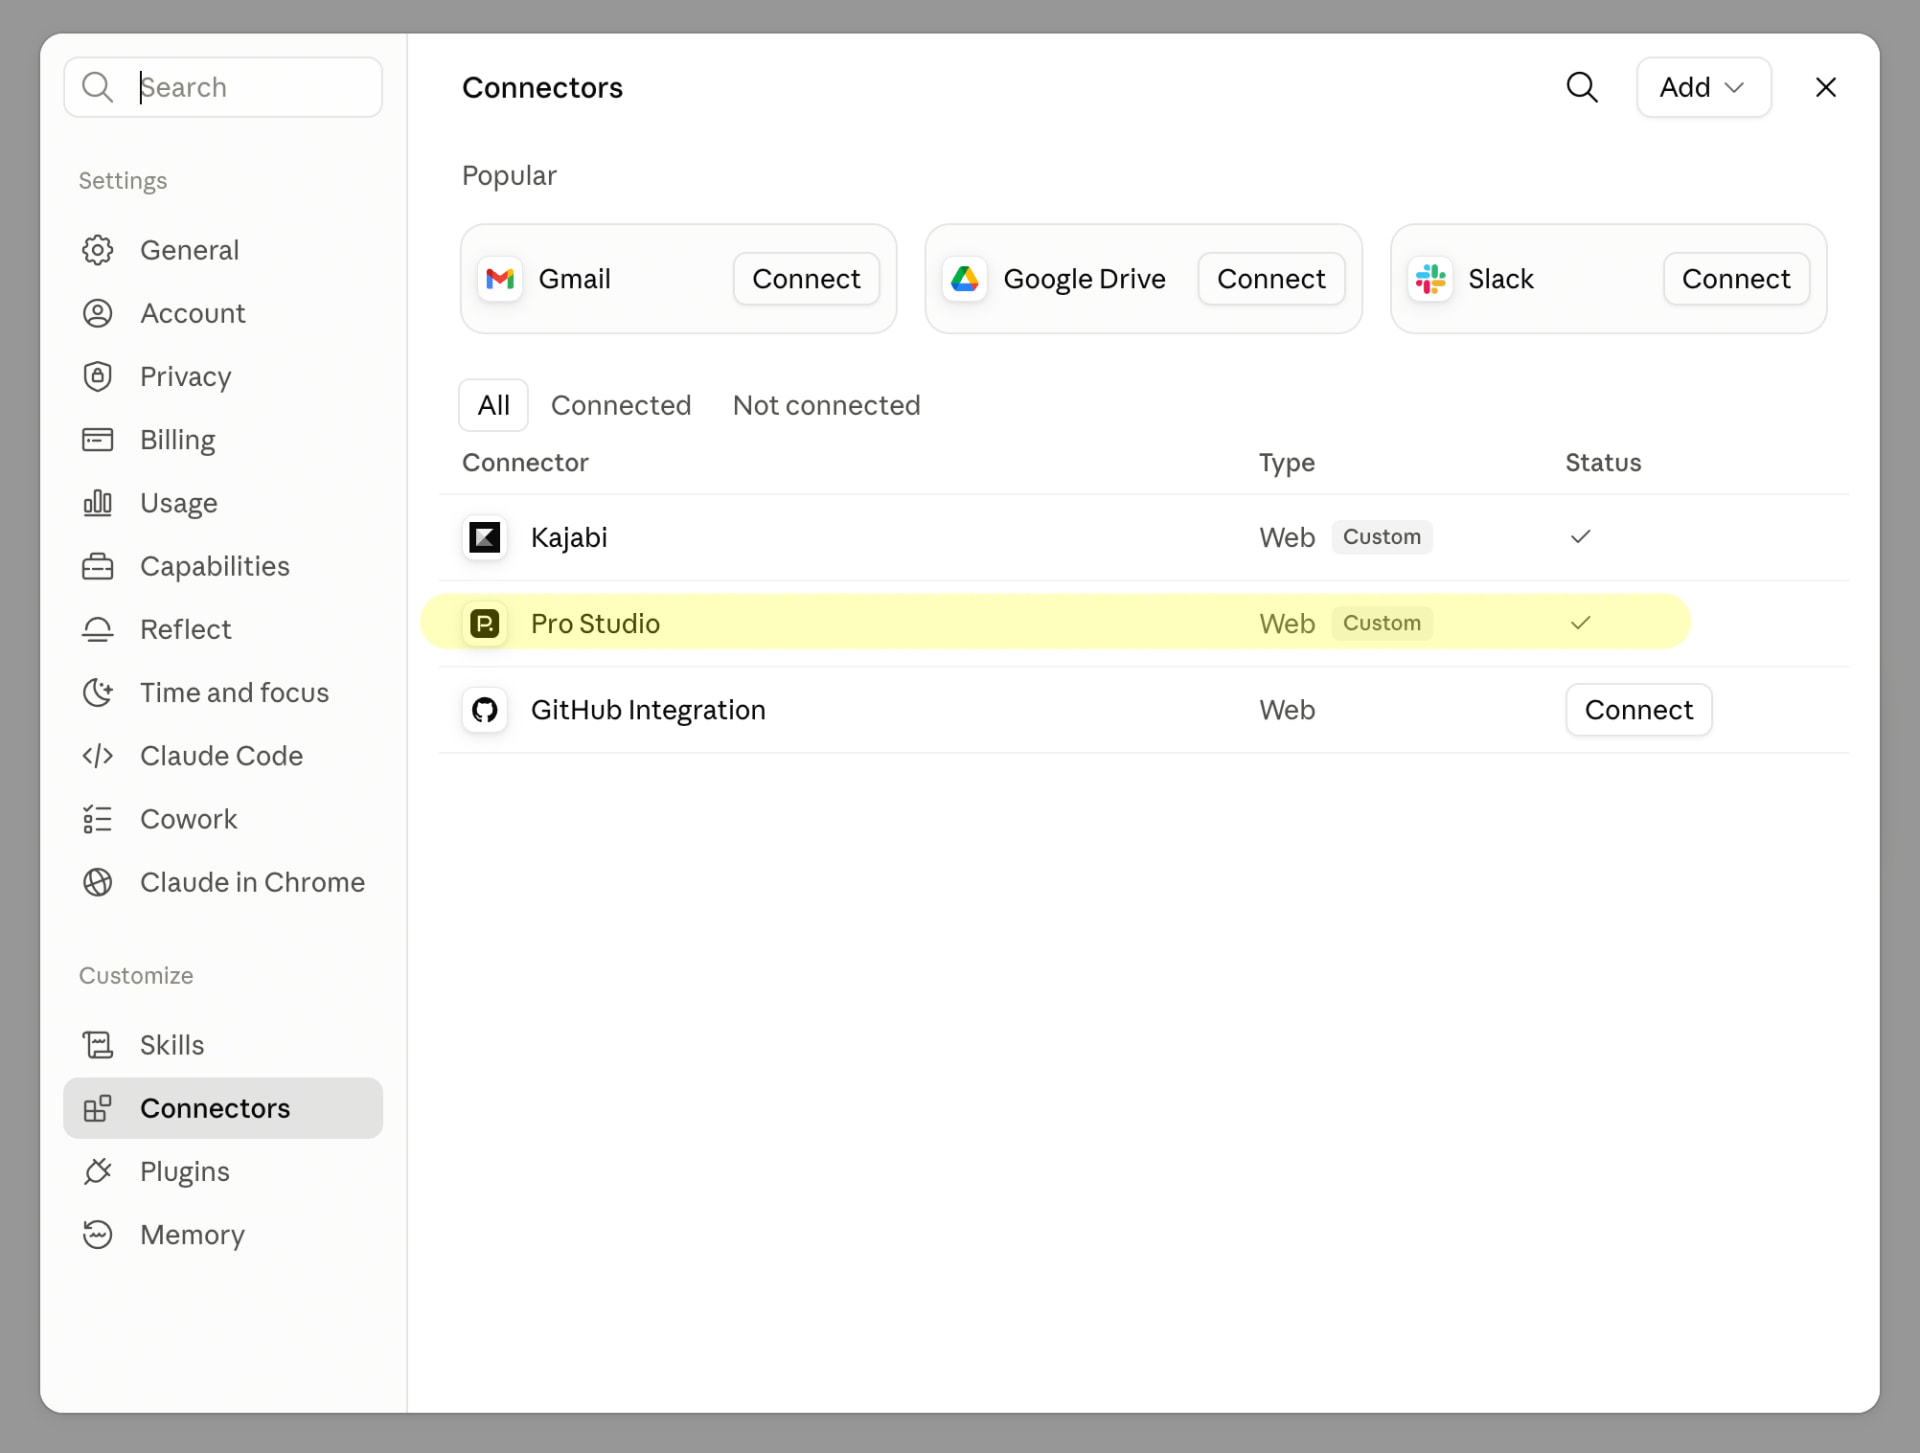Select the Pro Studio connector name
The height and width of the screenshot is (1453, 1920).
pyautogui.click(x=595, y=624)
